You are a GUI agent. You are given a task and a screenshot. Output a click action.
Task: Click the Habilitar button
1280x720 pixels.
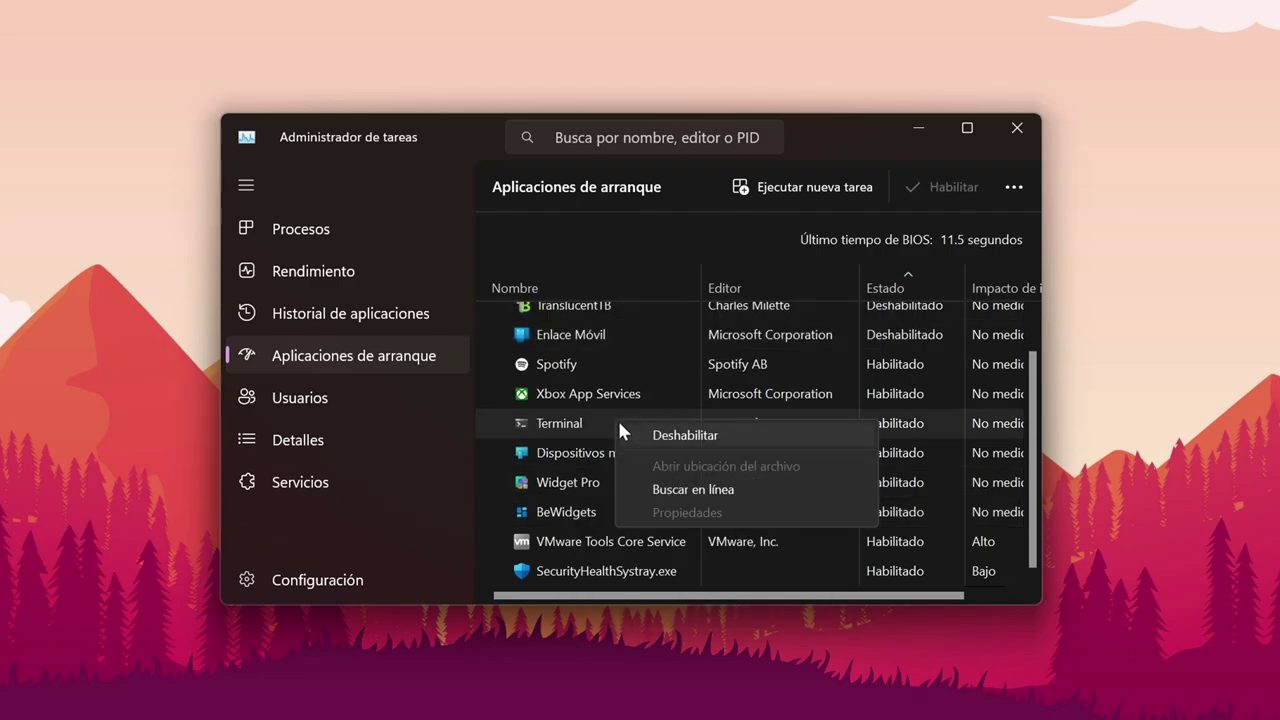coord(941,187)
